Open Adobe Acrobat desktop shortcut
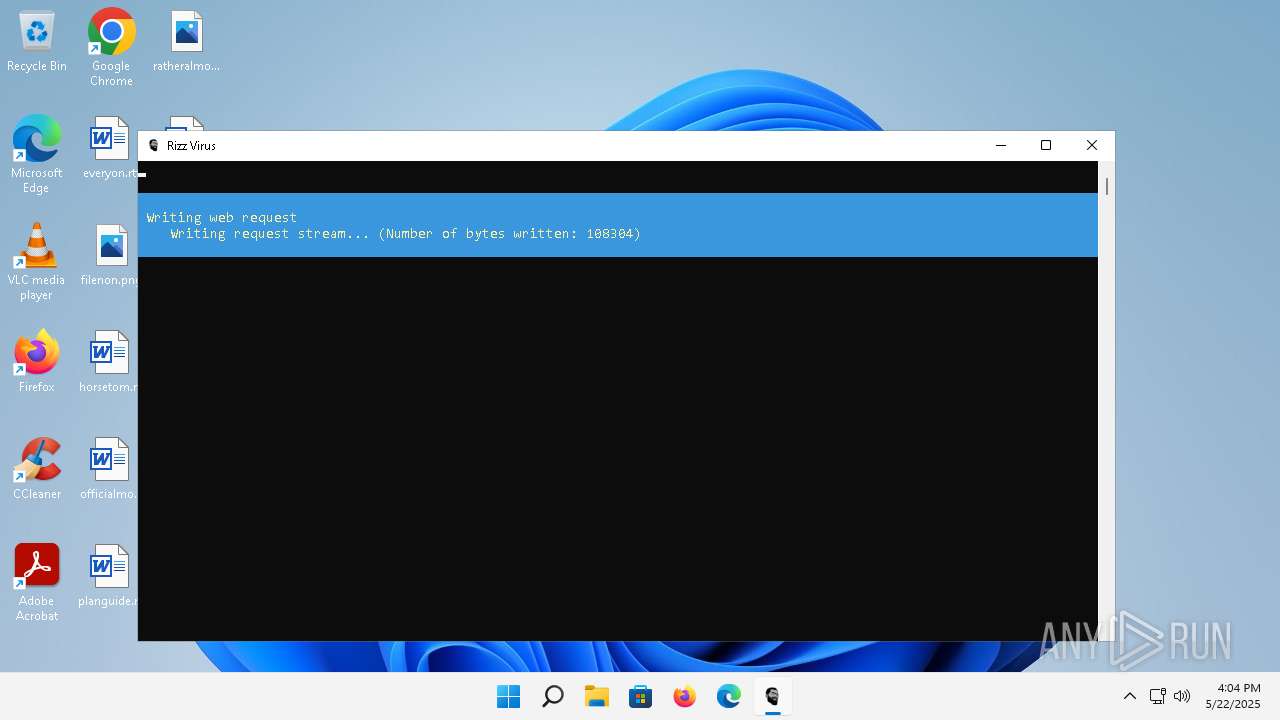The width and height of the screenshot is (1280, 720). coord(37,583)
